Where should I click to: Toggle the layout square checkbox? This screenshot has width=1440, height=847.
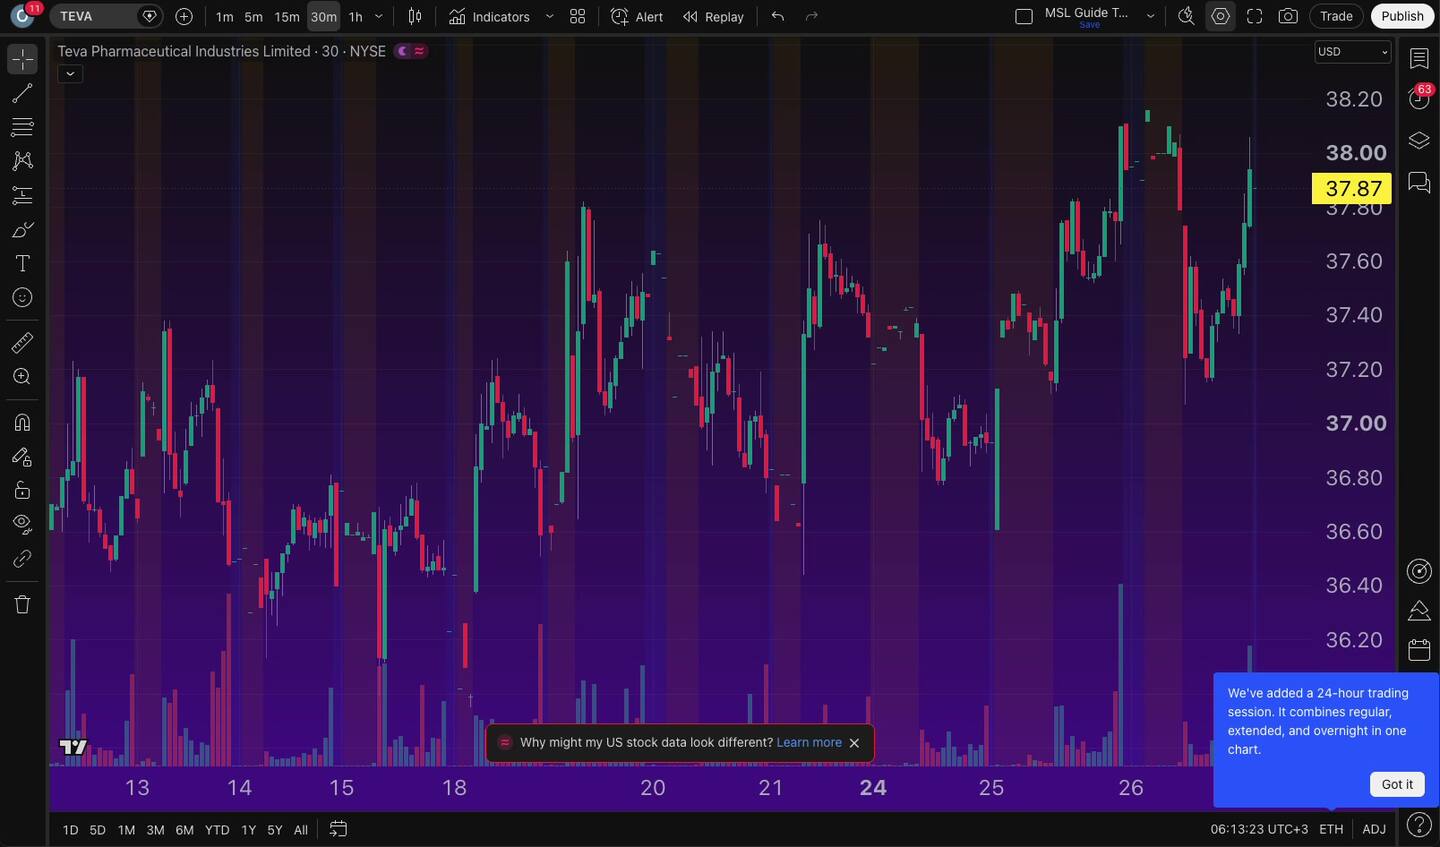1024,16
